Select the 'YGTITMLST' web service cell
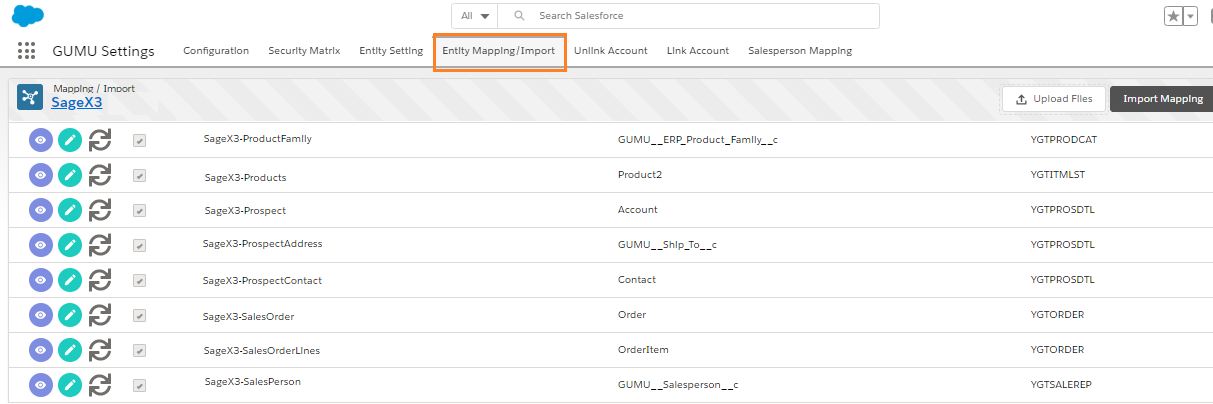 click(x=1058, y=175)
